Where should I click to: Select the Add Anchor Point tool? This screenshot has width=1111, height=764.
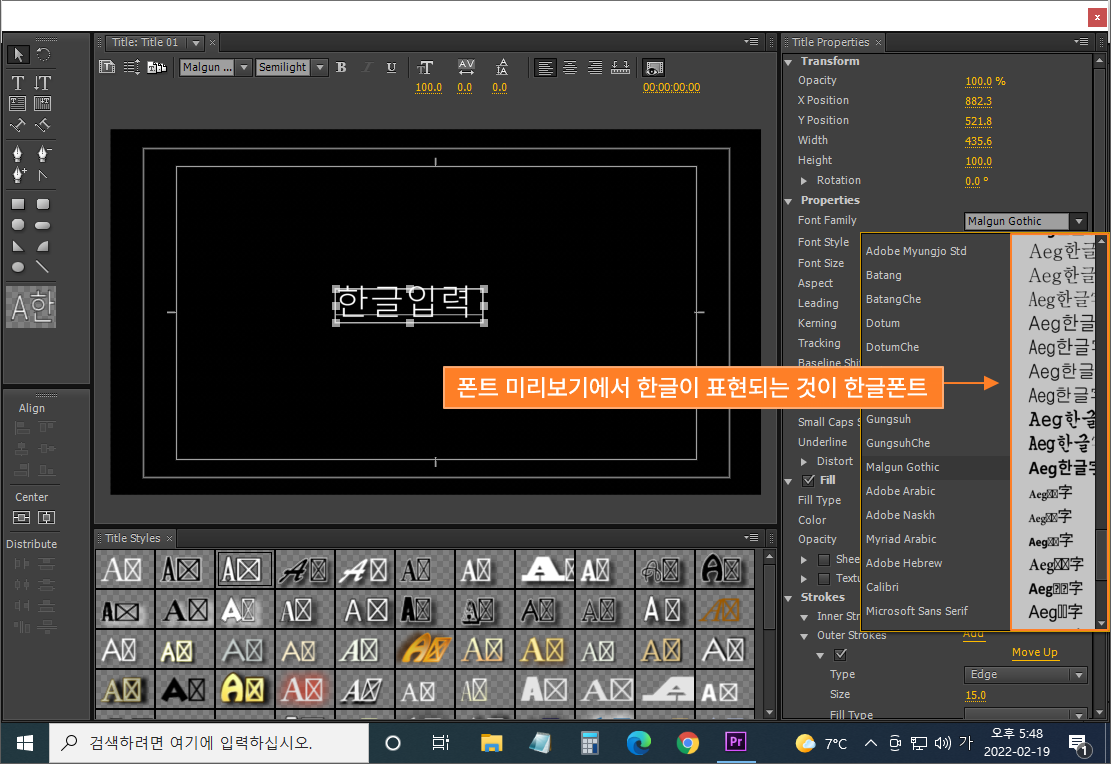pyautogui.click(x=18, y=174)
